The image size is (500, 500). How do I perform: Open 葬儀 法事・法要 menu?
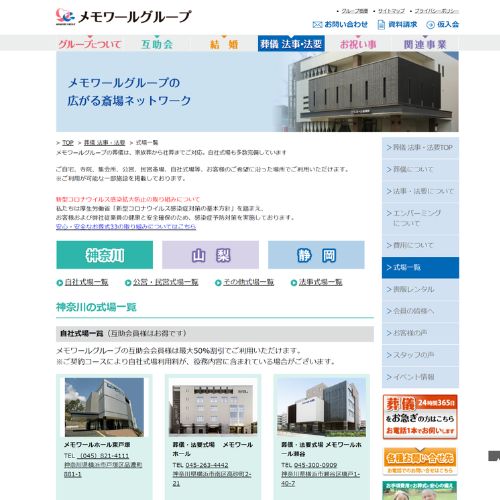pos(291,44)
